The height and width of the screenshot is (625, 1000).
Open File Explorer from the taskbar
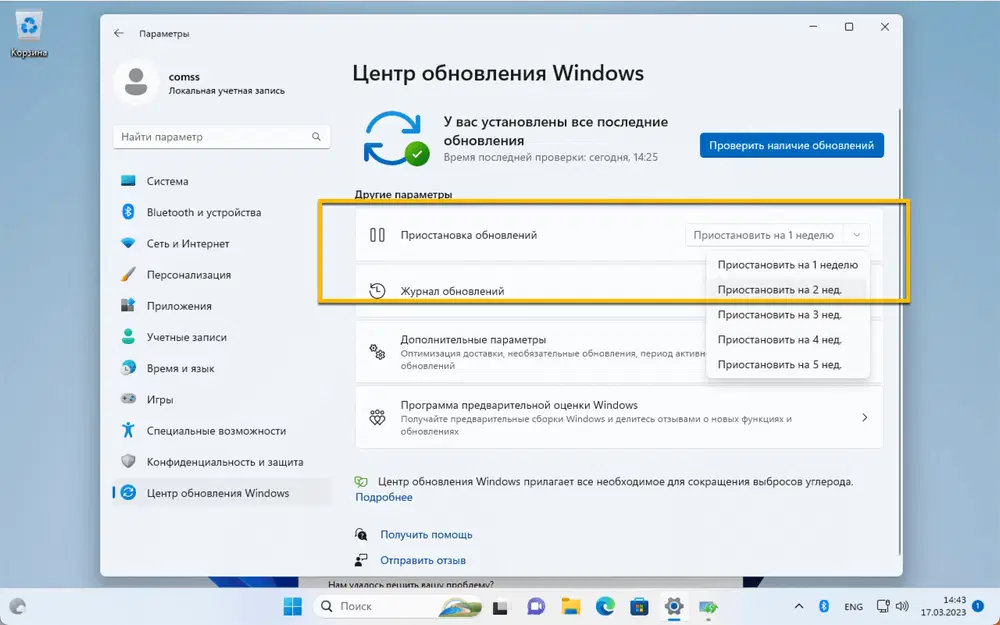click(x=570, y=606)
